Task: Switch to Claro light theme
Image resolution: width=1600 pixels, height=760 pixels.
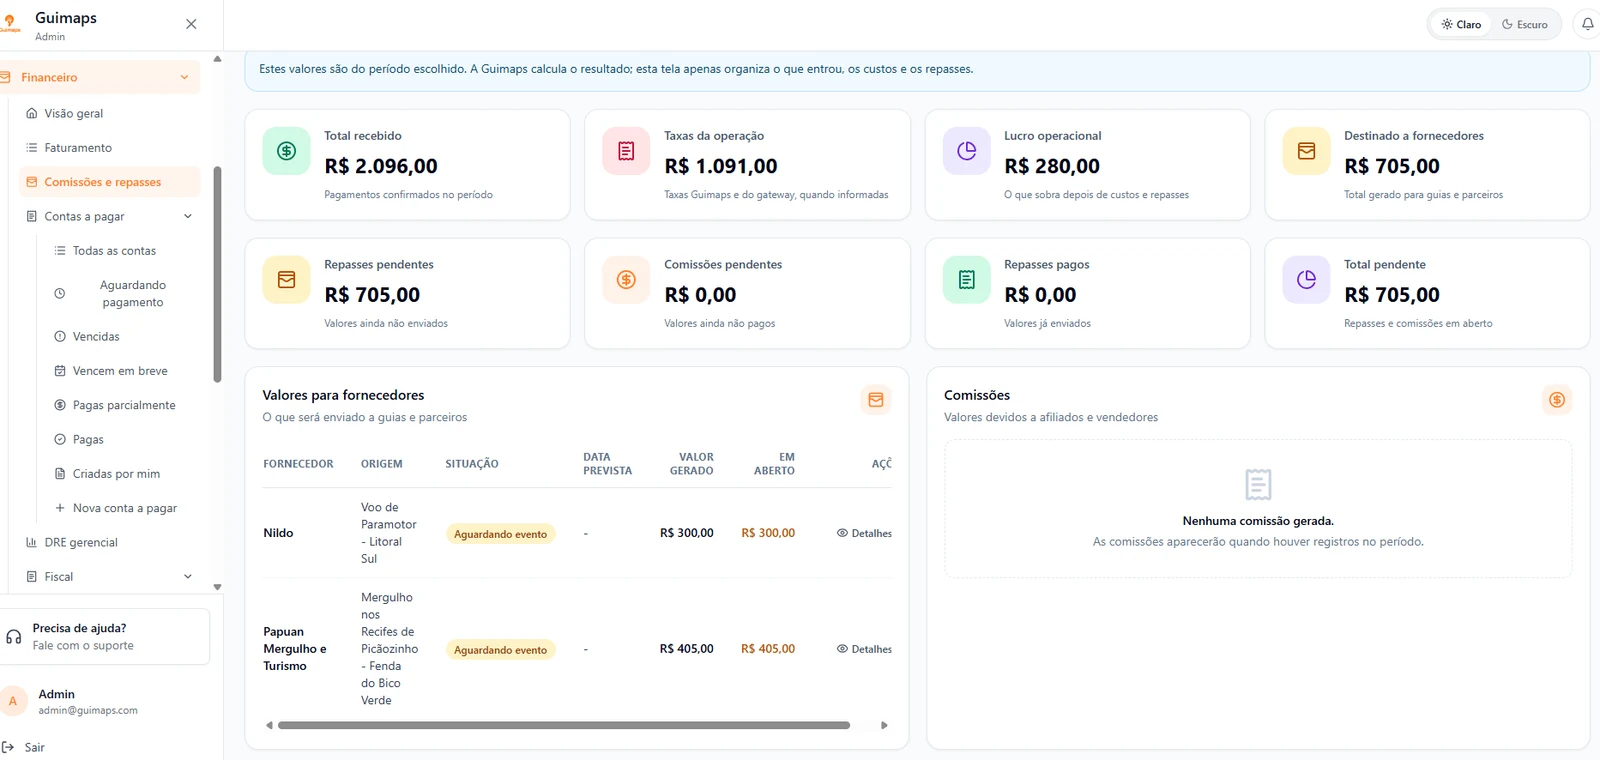Action: 1461,24
